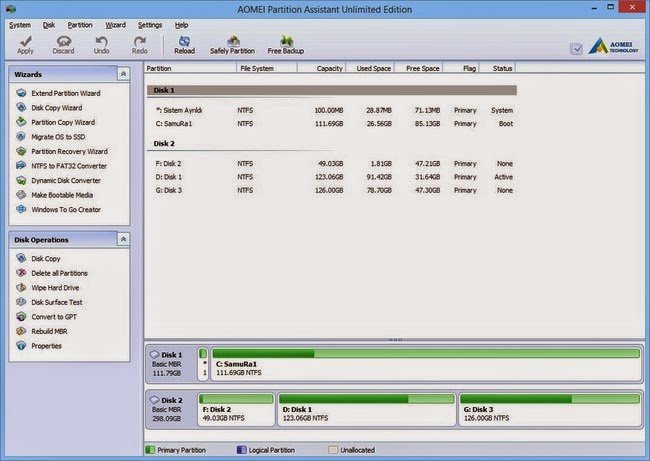Click the Active status of D: Disk 1
Viewport: 650px width, 461px height.
(503, 177)
